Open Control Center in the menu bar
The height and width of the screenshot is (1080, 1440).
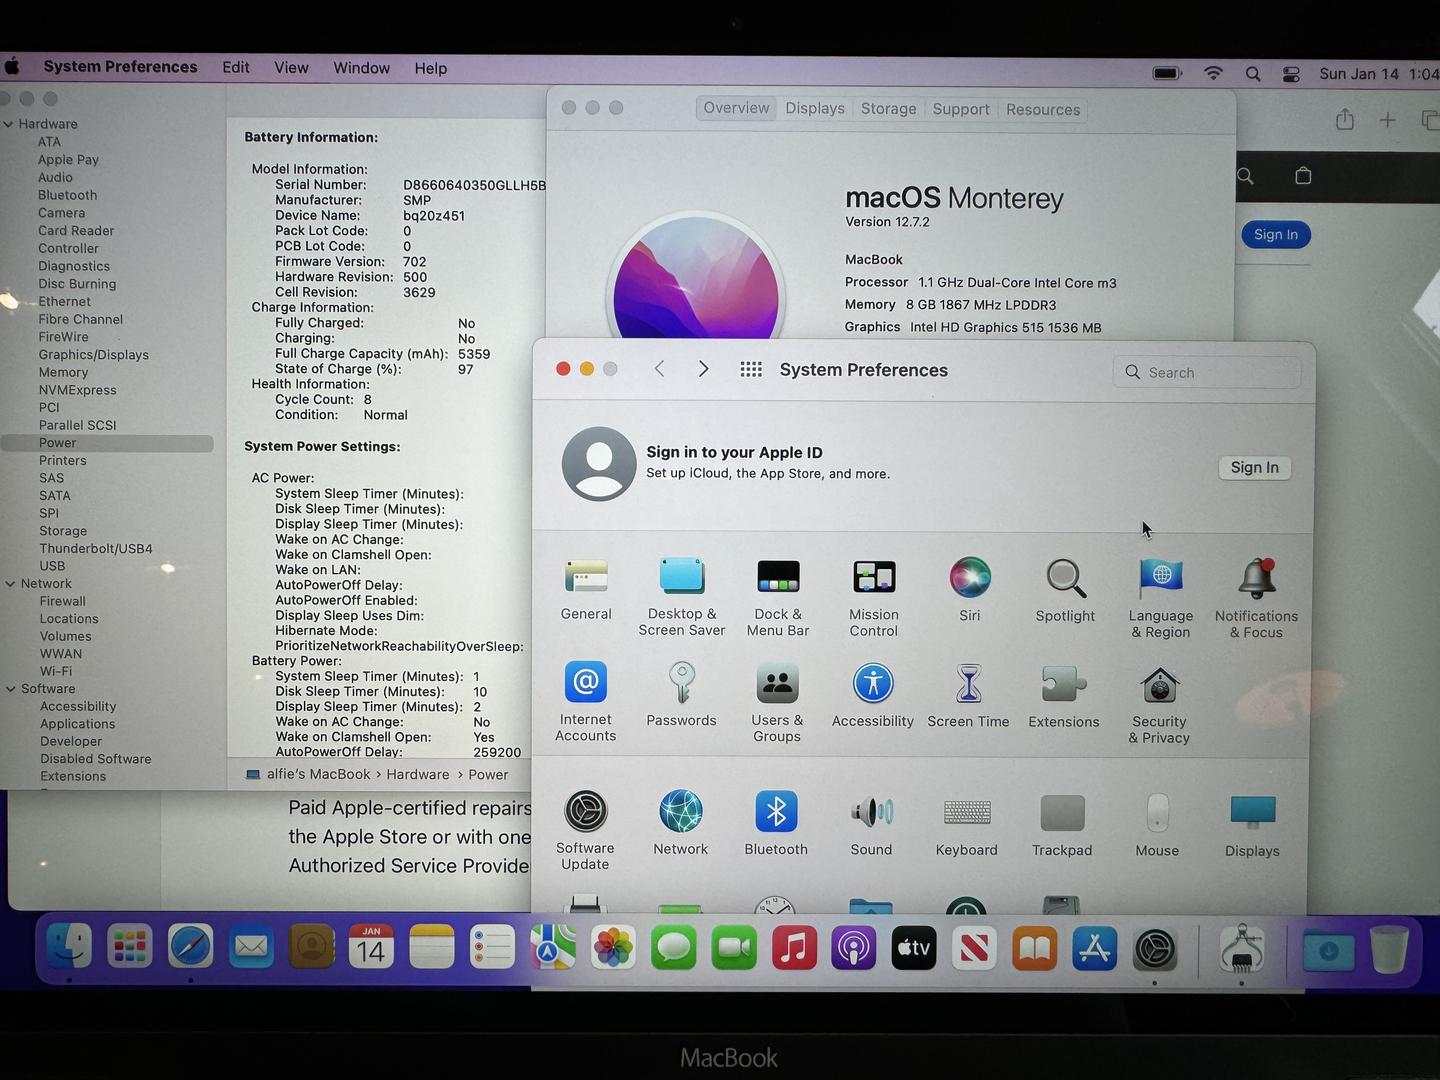tap(1291, 74)
